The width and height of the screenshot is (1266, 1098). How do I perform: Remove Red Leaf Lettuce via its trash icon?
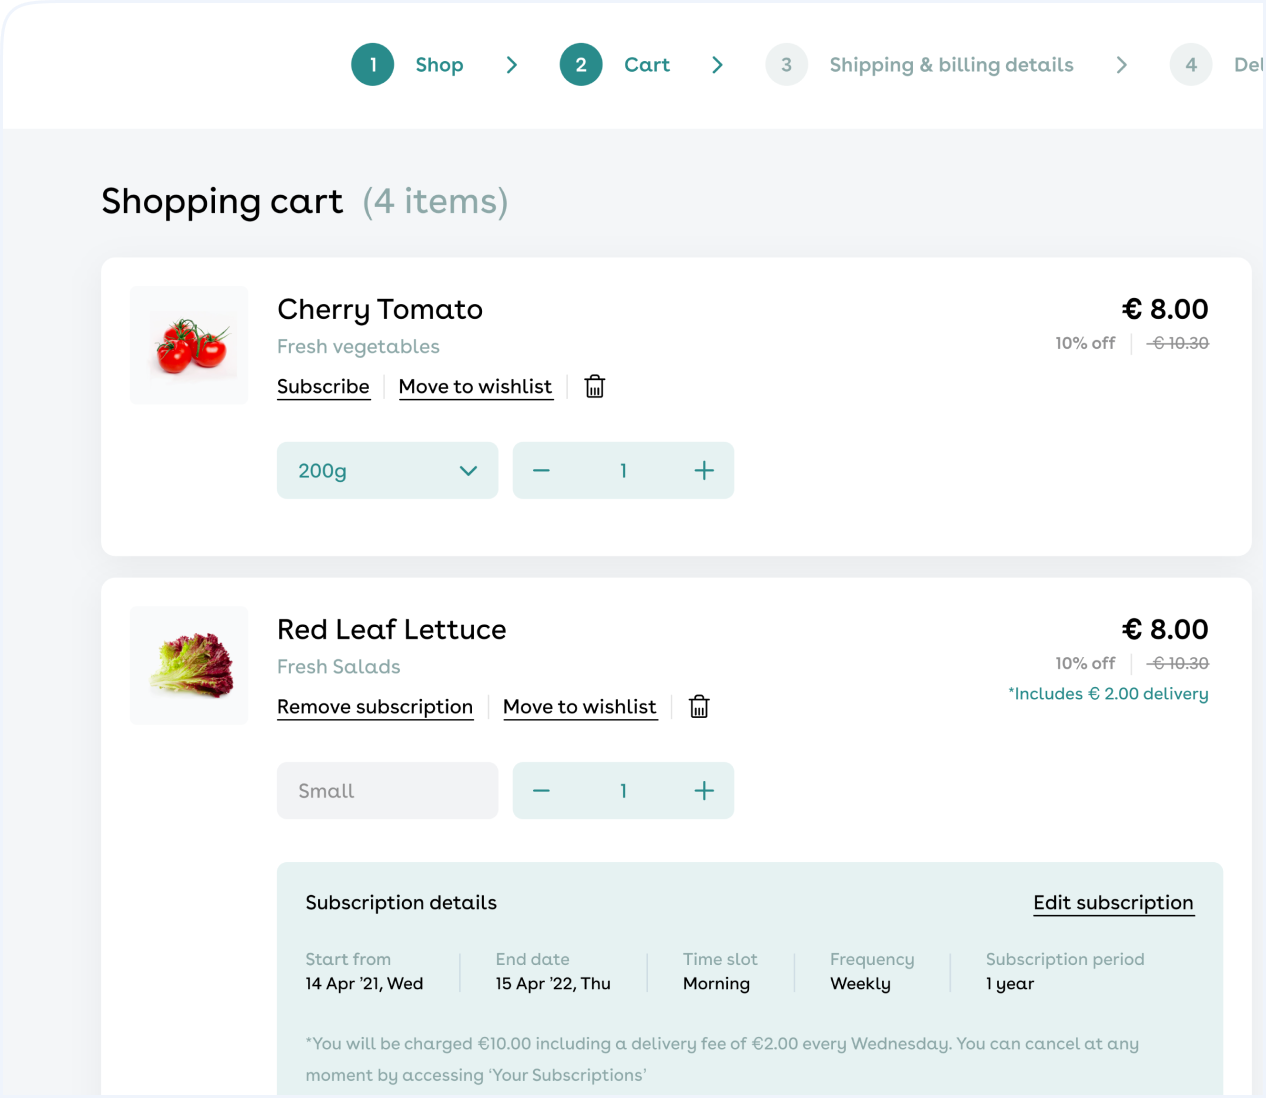pyautogui.click(x=698, y=706)
